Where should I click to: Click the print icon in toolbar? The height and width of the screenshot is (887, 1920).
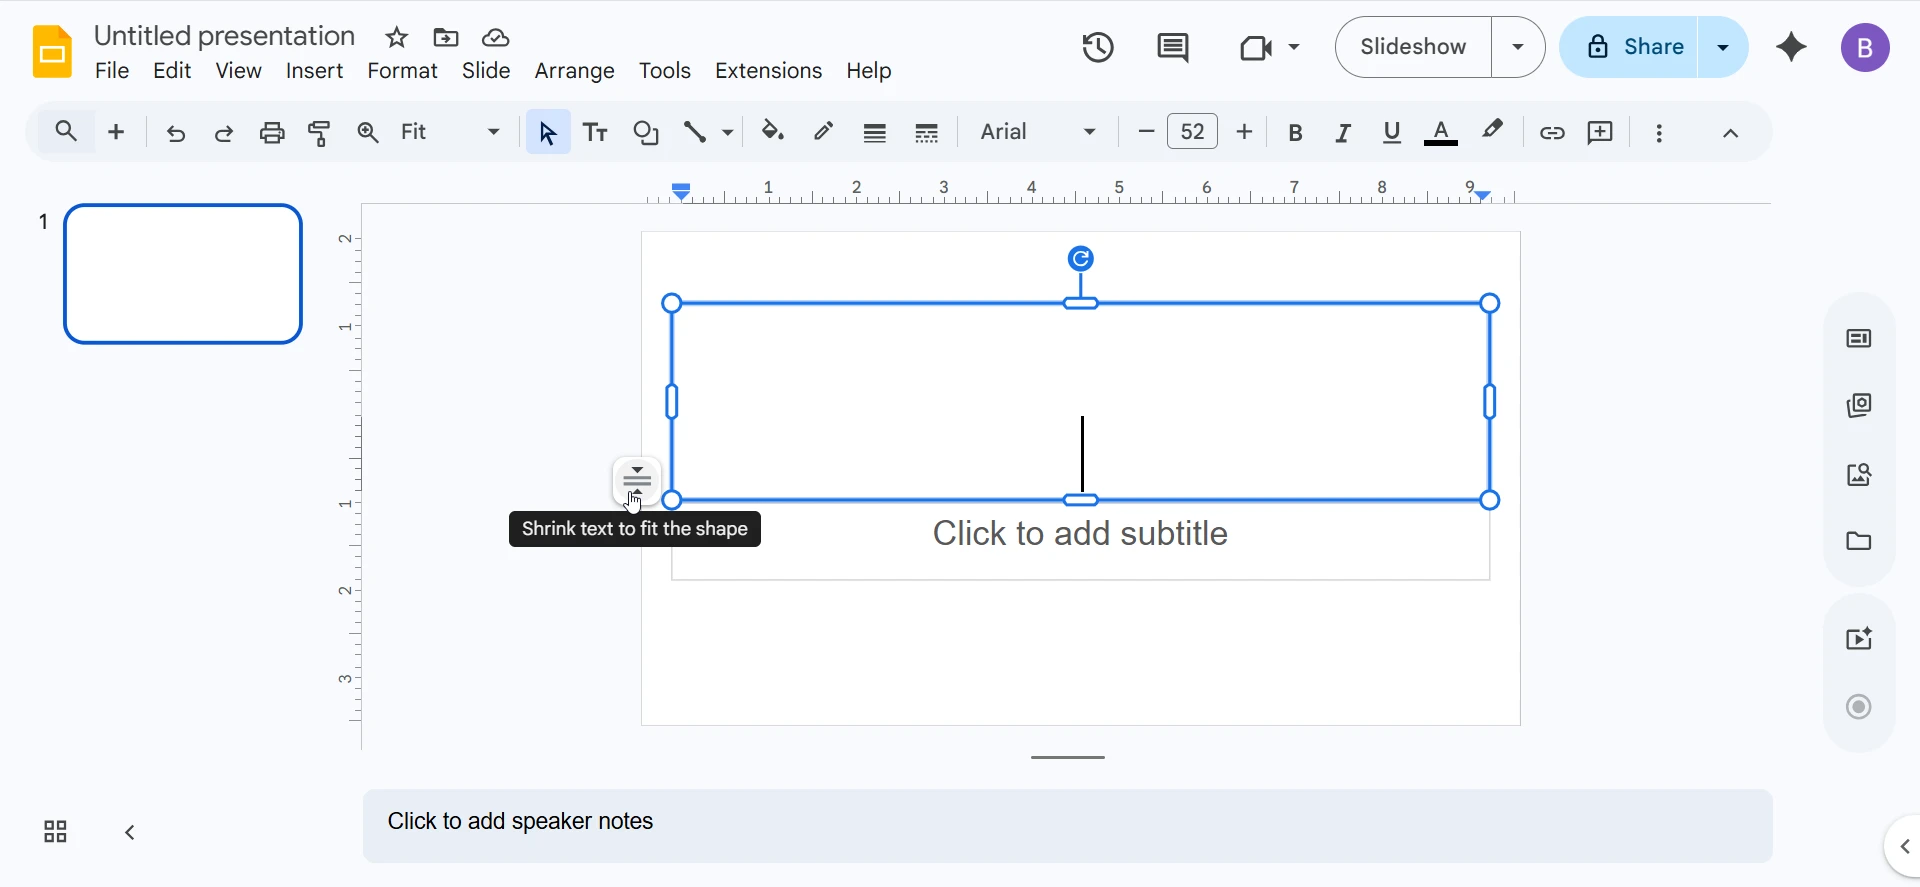pos(272,133)
